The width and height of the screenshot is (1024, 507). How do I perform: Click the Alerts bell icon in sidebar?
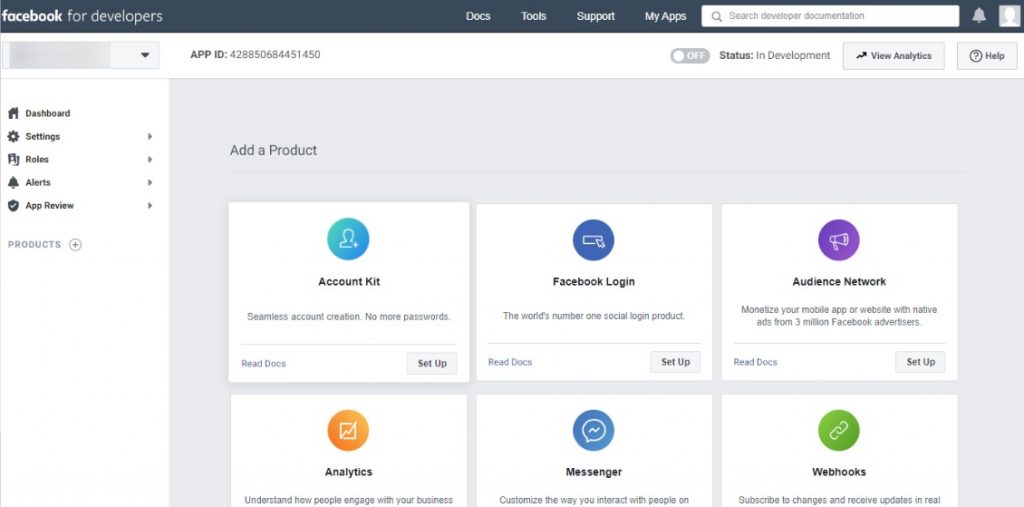[x=13, y=182]
